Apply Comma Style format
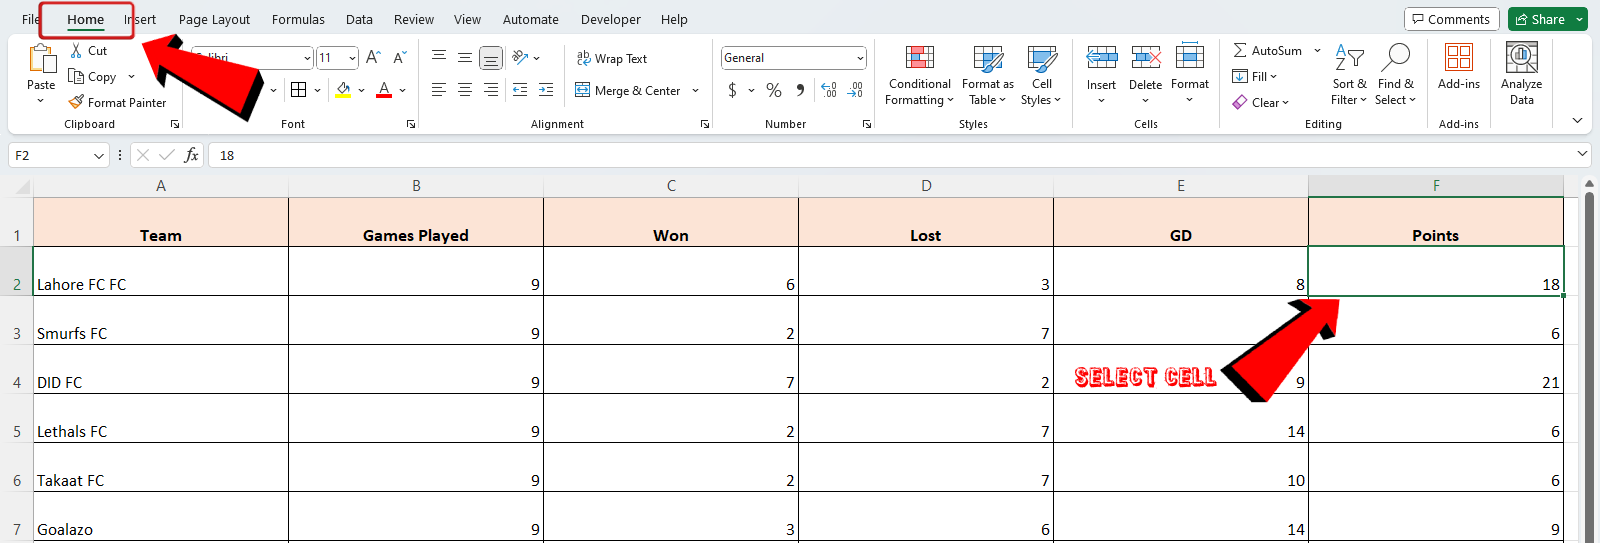The height and width of the screenshot is (543, 1600). (x=800, y=90)
